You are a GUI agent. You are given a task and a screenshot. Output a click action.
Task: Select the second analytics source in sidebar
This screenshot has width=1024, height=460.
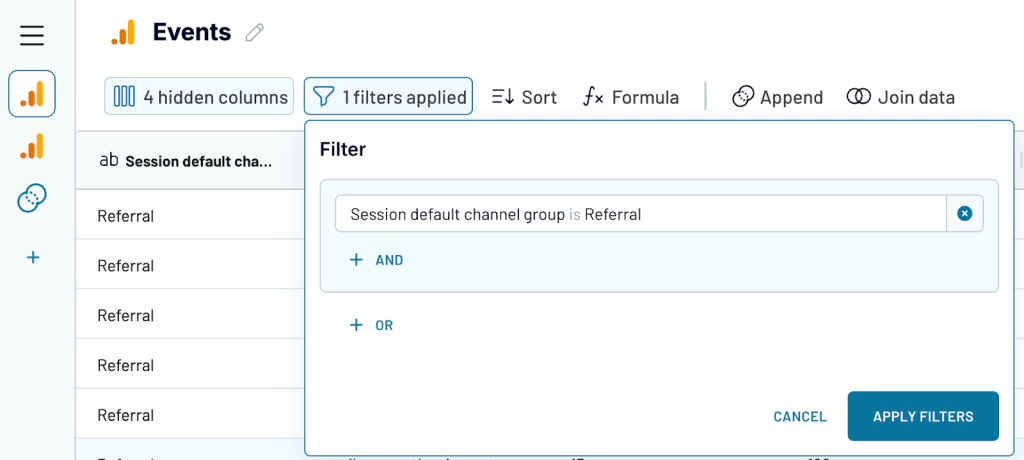32,146
